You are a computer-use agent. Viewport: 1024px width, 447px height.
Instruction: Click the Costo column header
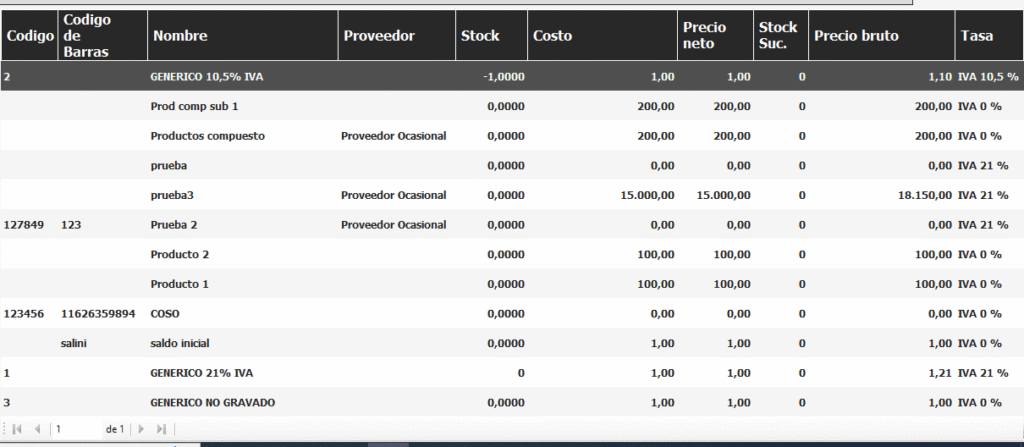coord(553,36)
